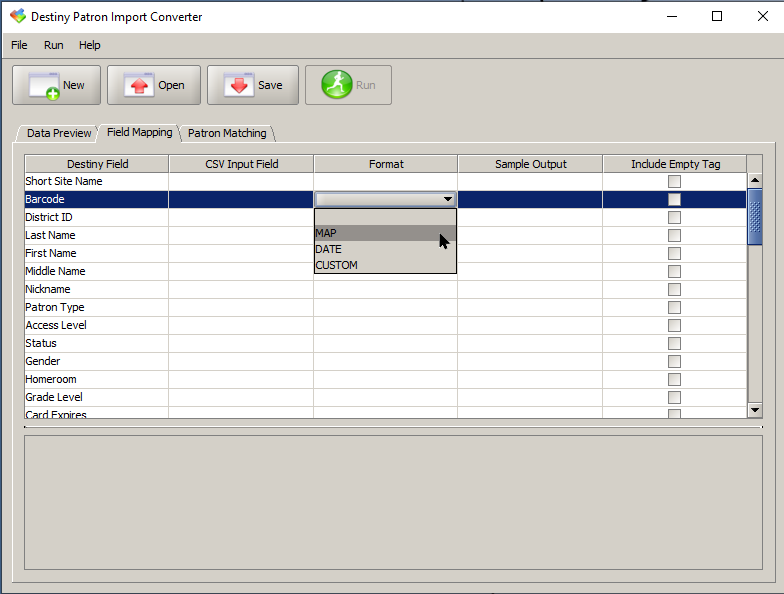Switch to the Data Preview tab

[x=58, y=134]
